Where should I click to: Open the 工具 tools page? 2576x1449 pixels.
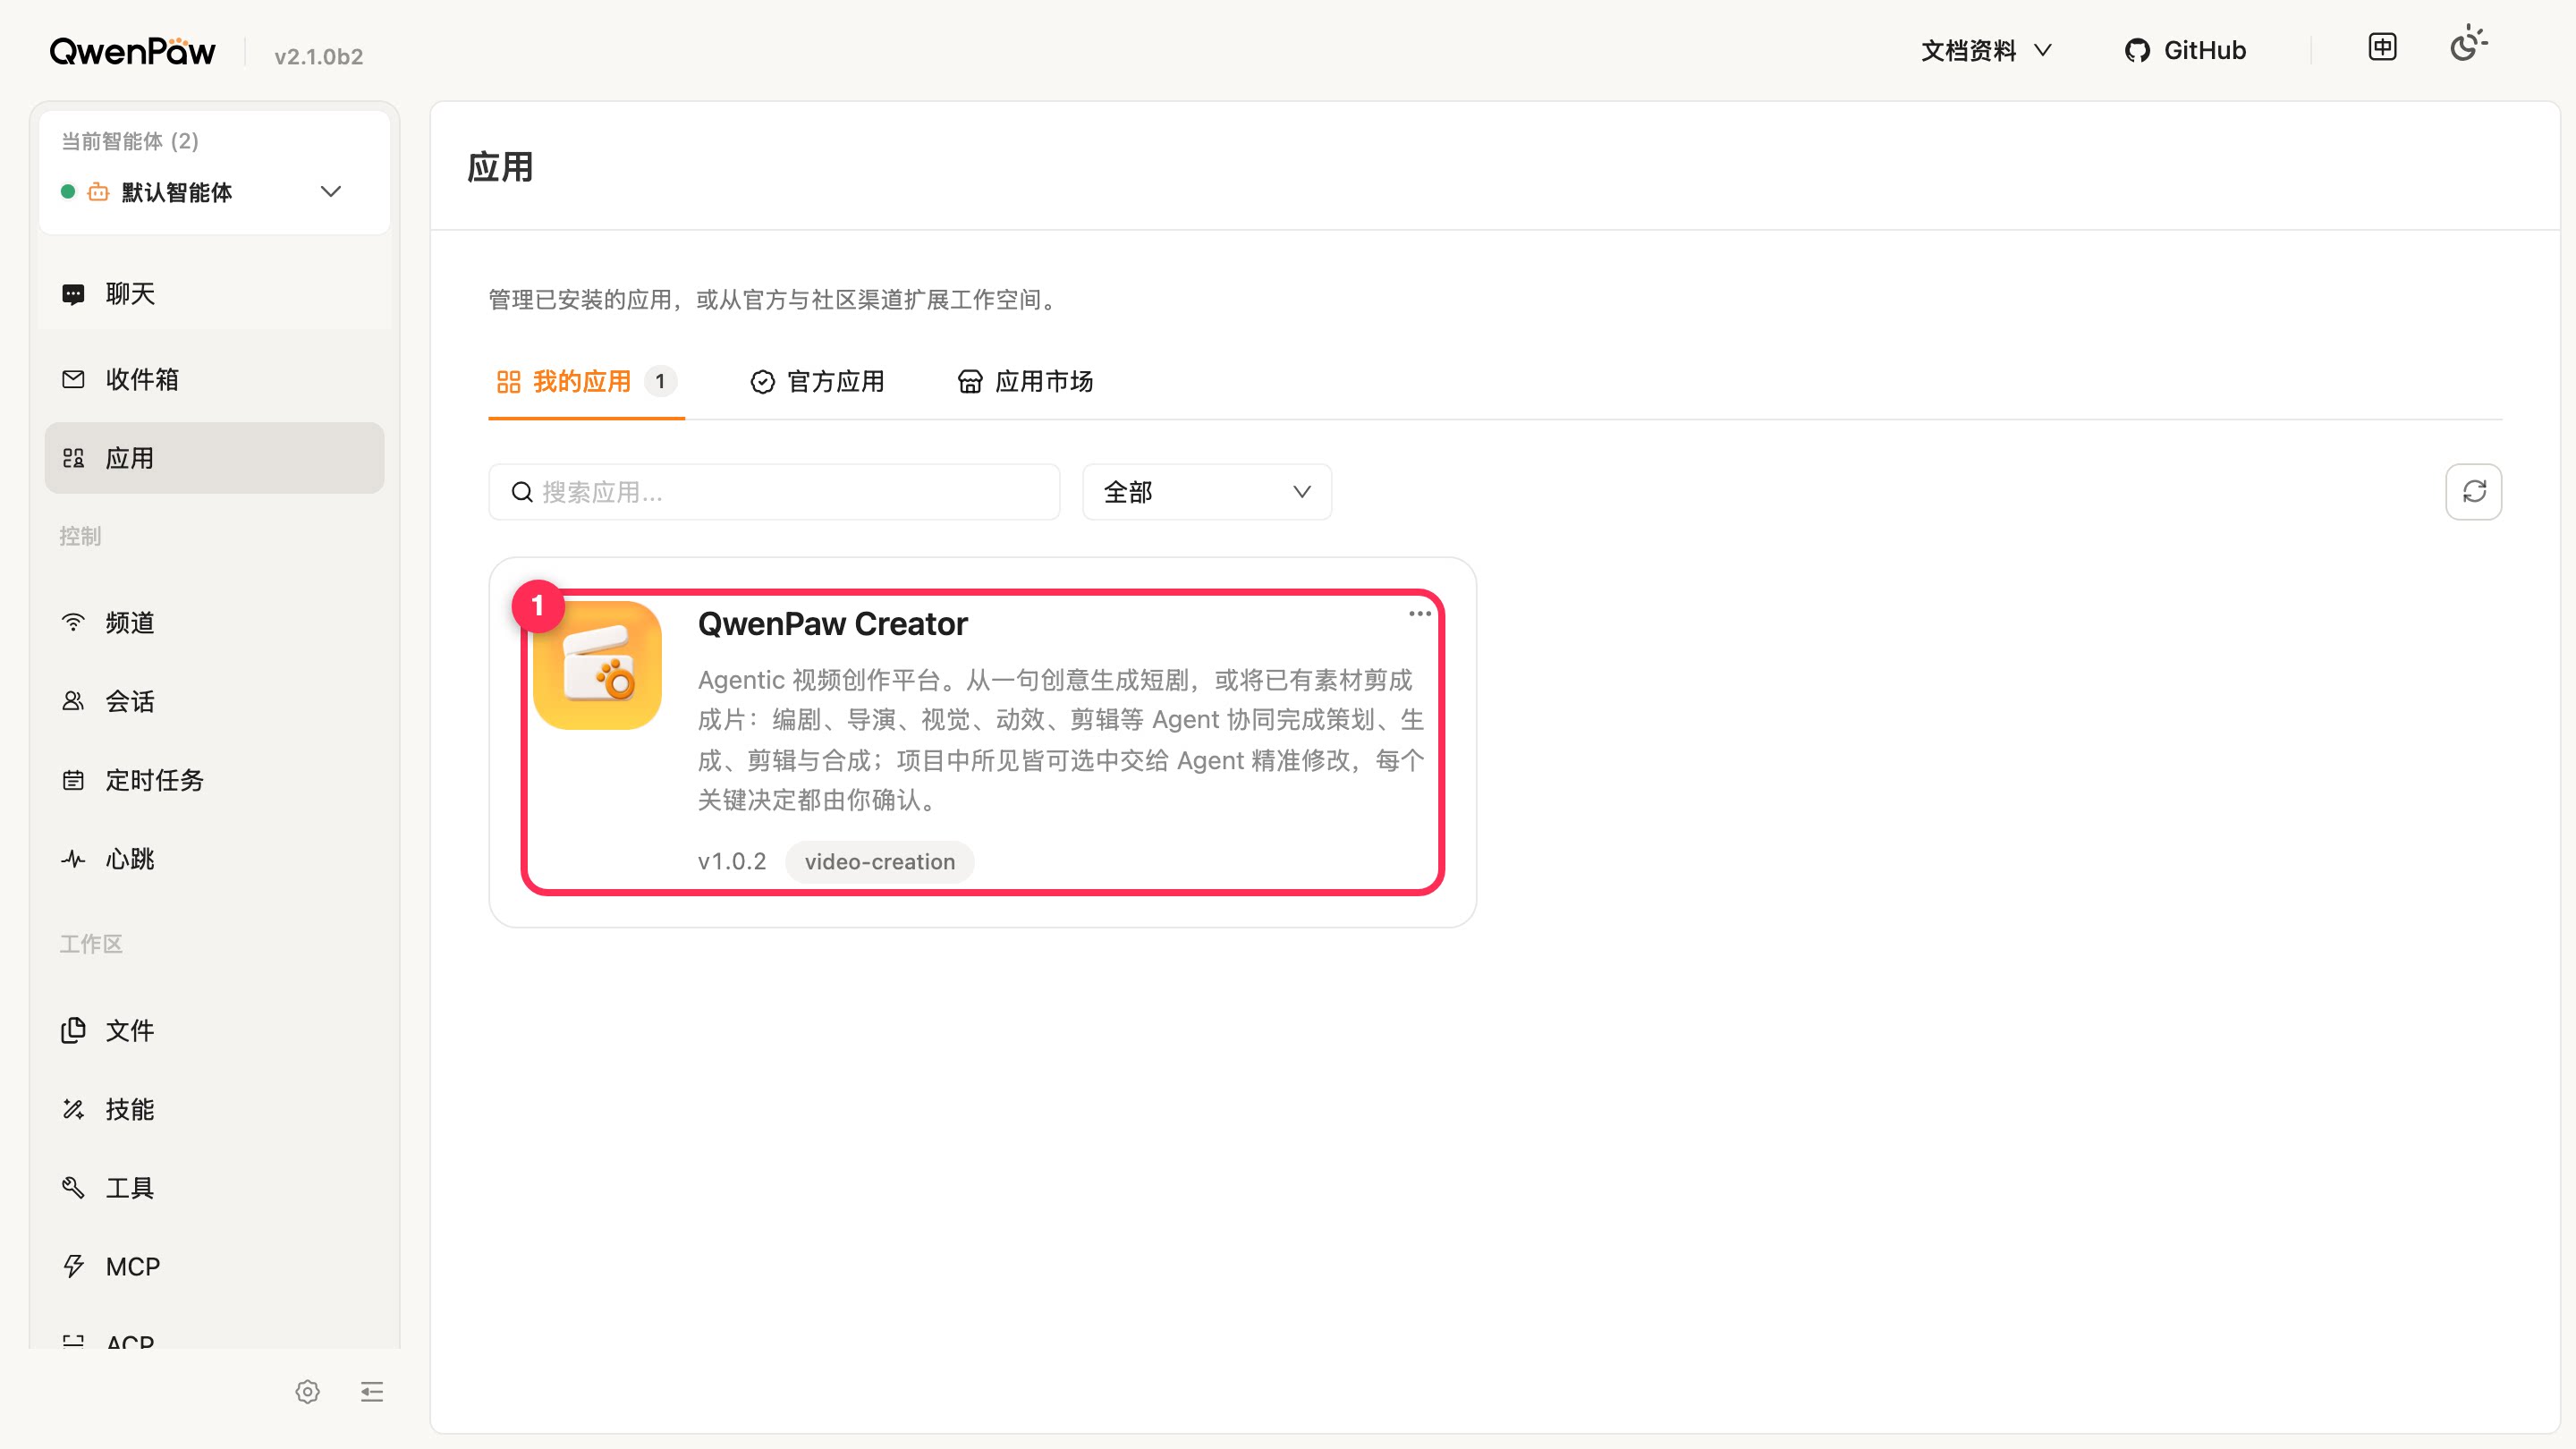coord(214,1188)
